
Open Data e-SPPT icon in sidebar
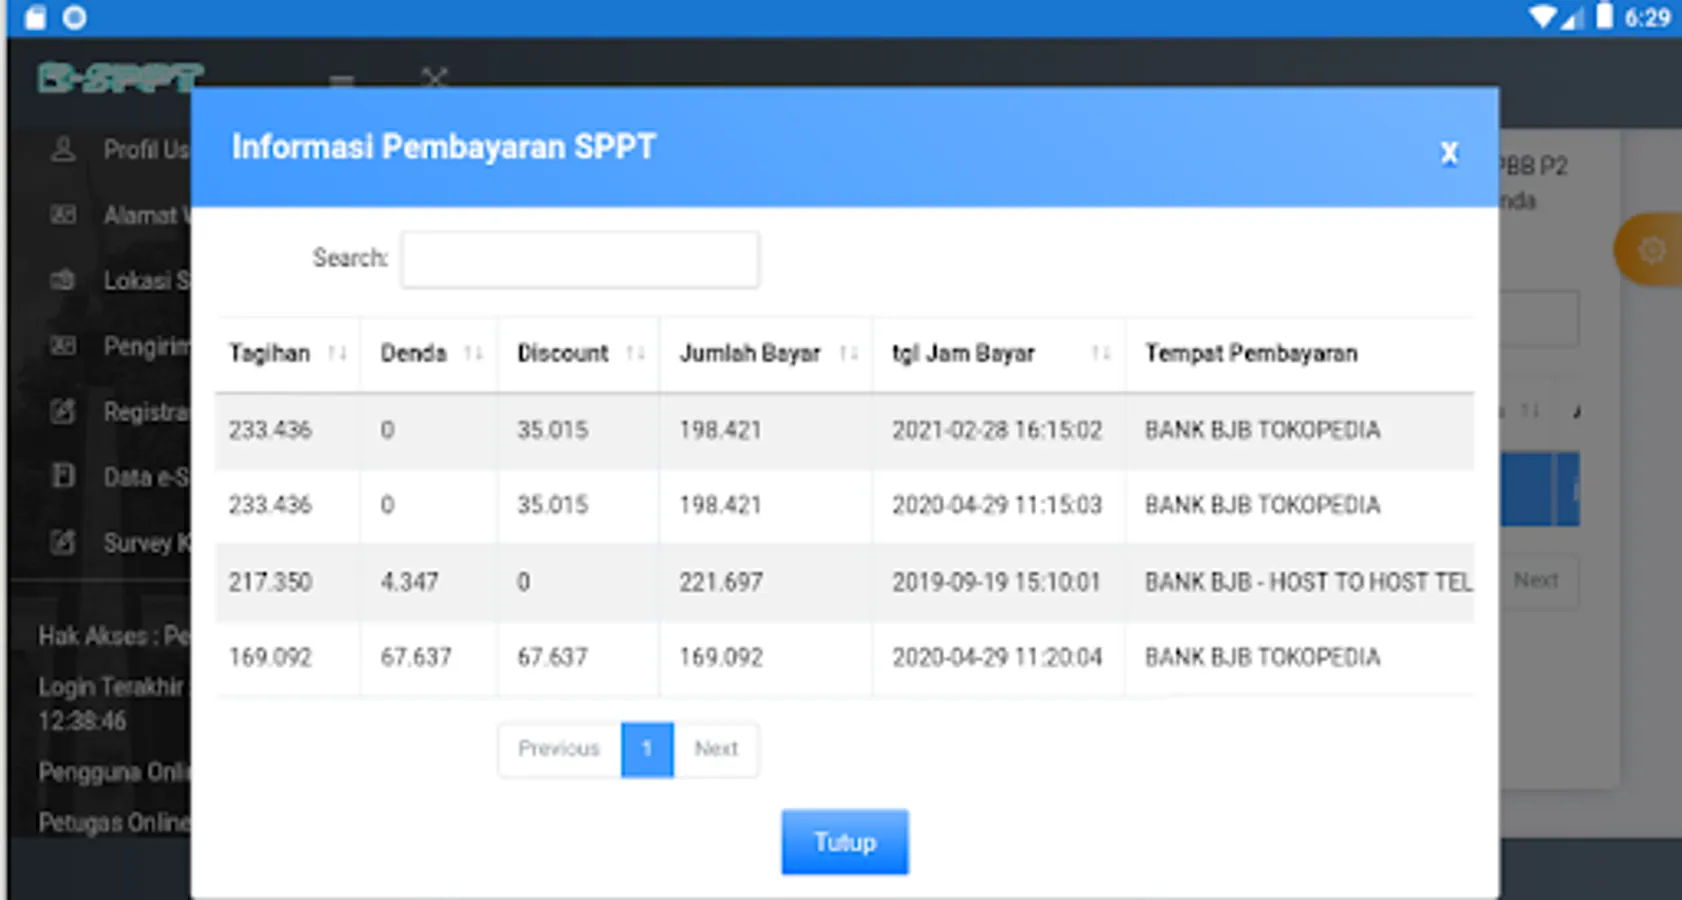(63, 476)
